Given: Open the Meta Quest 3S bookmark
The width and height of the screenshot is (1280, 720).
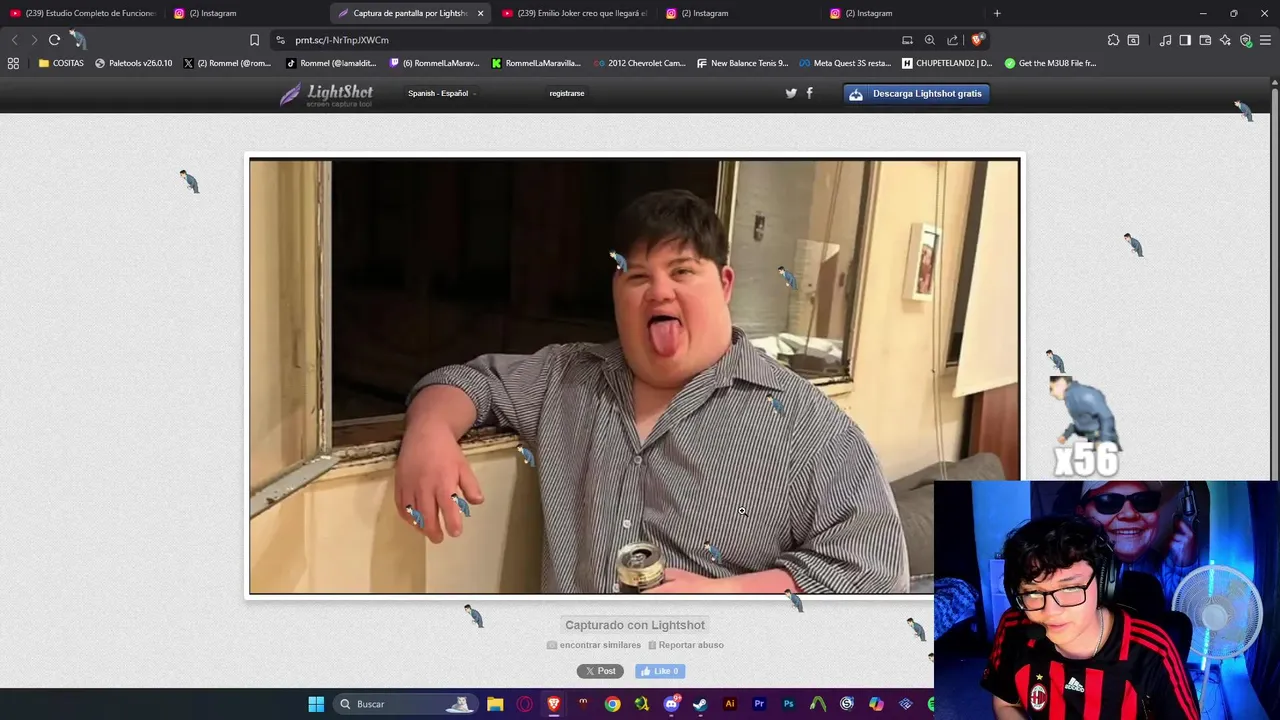Looking at the screenshot, I should pos(845,63).
